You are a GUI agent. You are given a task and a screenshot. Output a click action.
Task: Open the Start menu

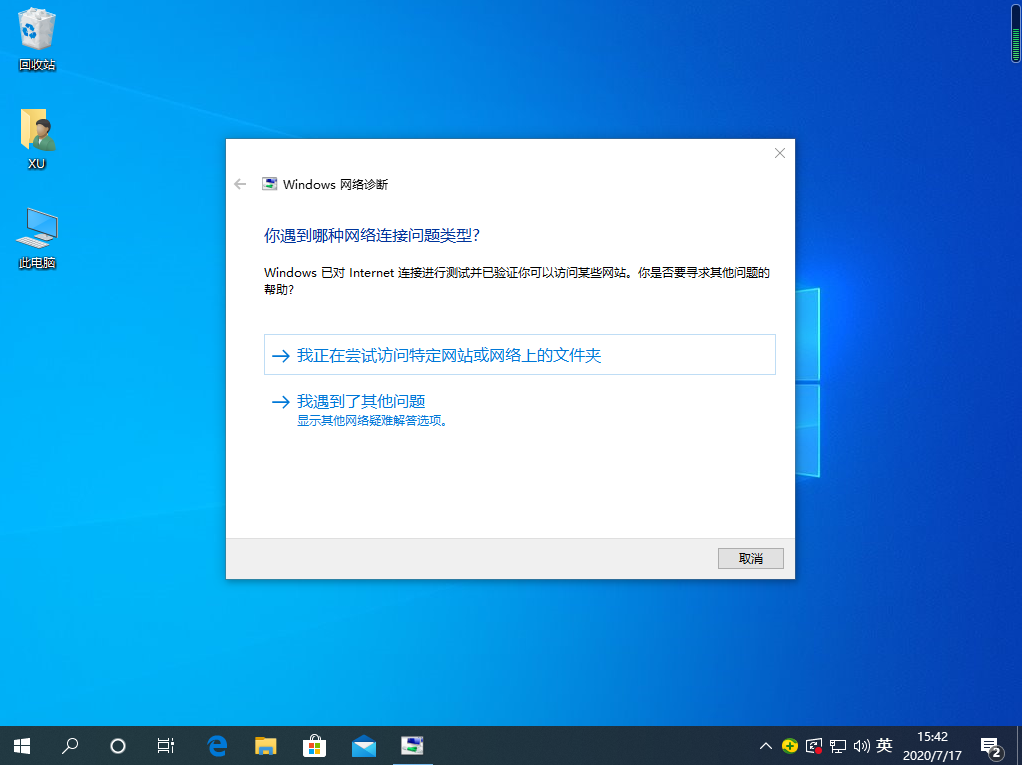click(21, 745)
